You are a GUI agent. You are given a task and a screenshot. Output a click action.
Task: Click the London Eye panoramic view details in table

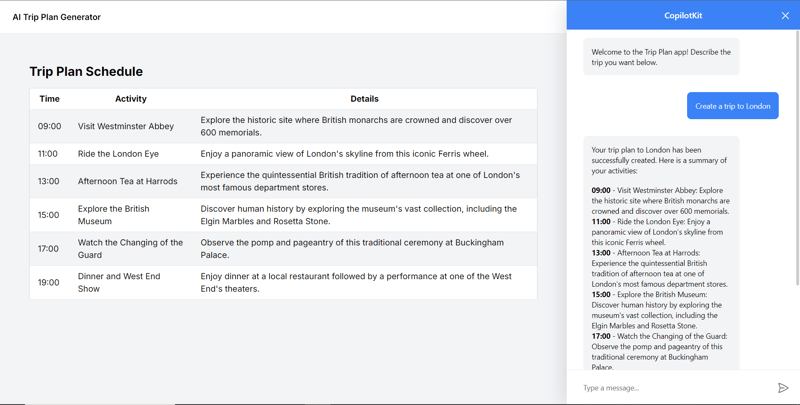pyautogui.click(x=344, y=154)
